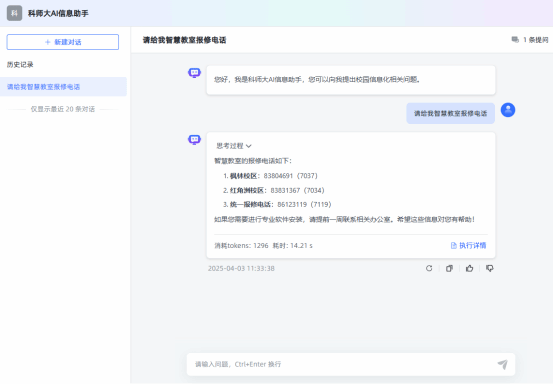Click the bot avatar beside the greeting message
The height and width of the screenshot is (384, 554).
[x=194, y=73]
